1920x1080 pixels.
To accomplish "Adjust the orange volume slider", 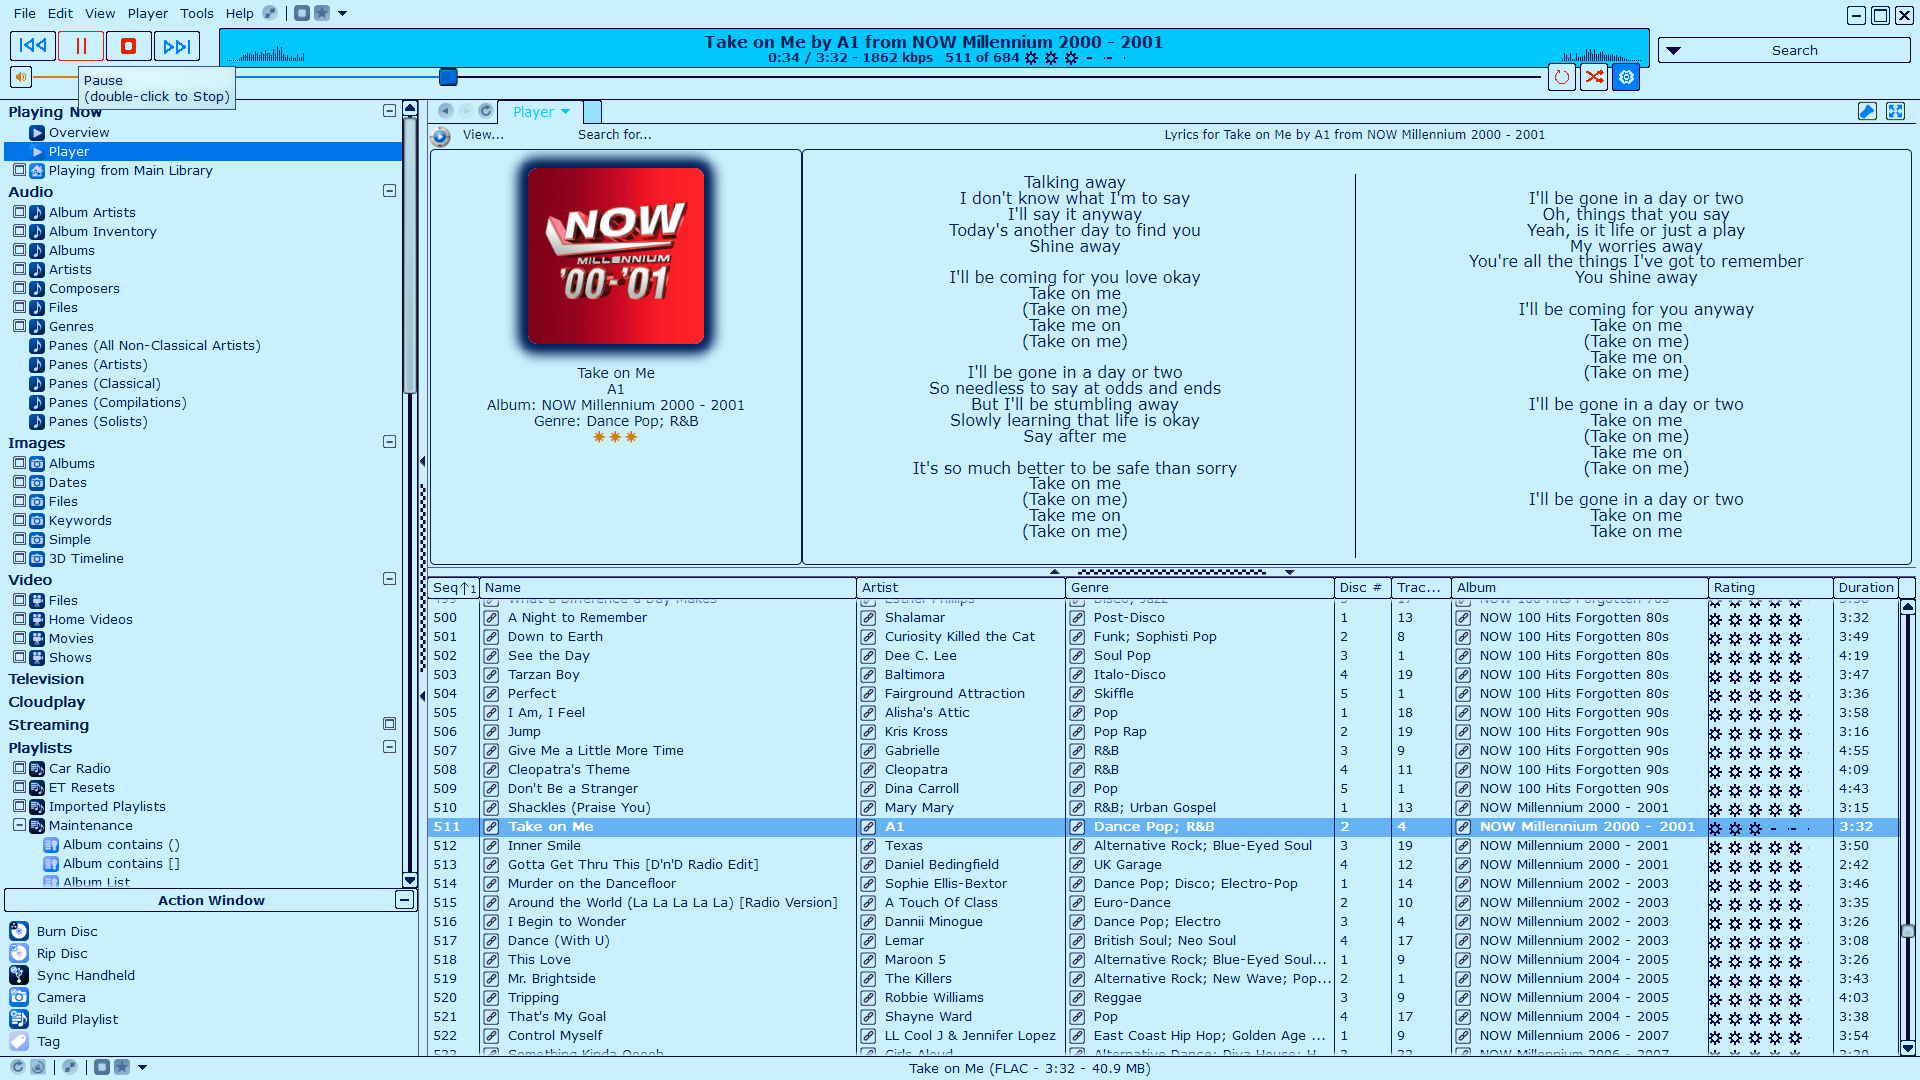I will click(56, 77).
